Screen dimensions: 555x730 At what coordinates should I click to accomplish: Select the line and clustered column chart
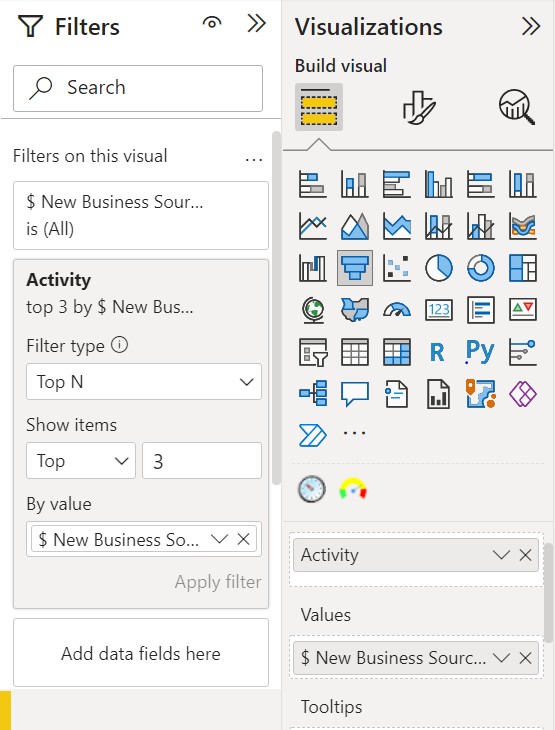coord(481,226)
